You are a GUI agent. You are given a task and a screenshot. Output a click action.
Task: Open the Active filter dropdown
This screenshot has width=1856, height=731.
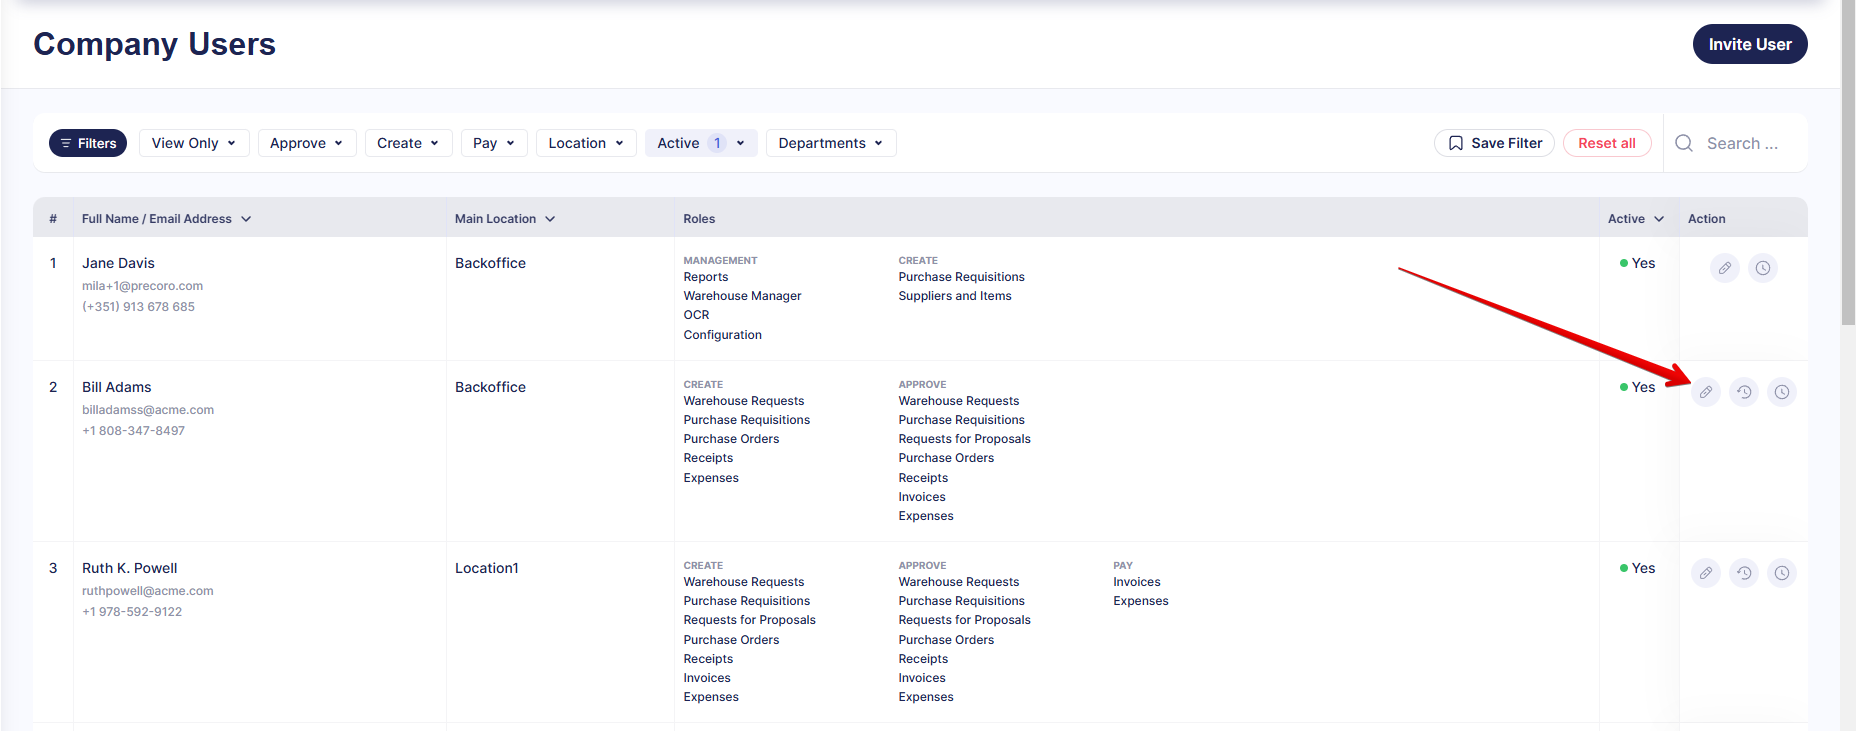pyautogui.click(x=700, y=143)
